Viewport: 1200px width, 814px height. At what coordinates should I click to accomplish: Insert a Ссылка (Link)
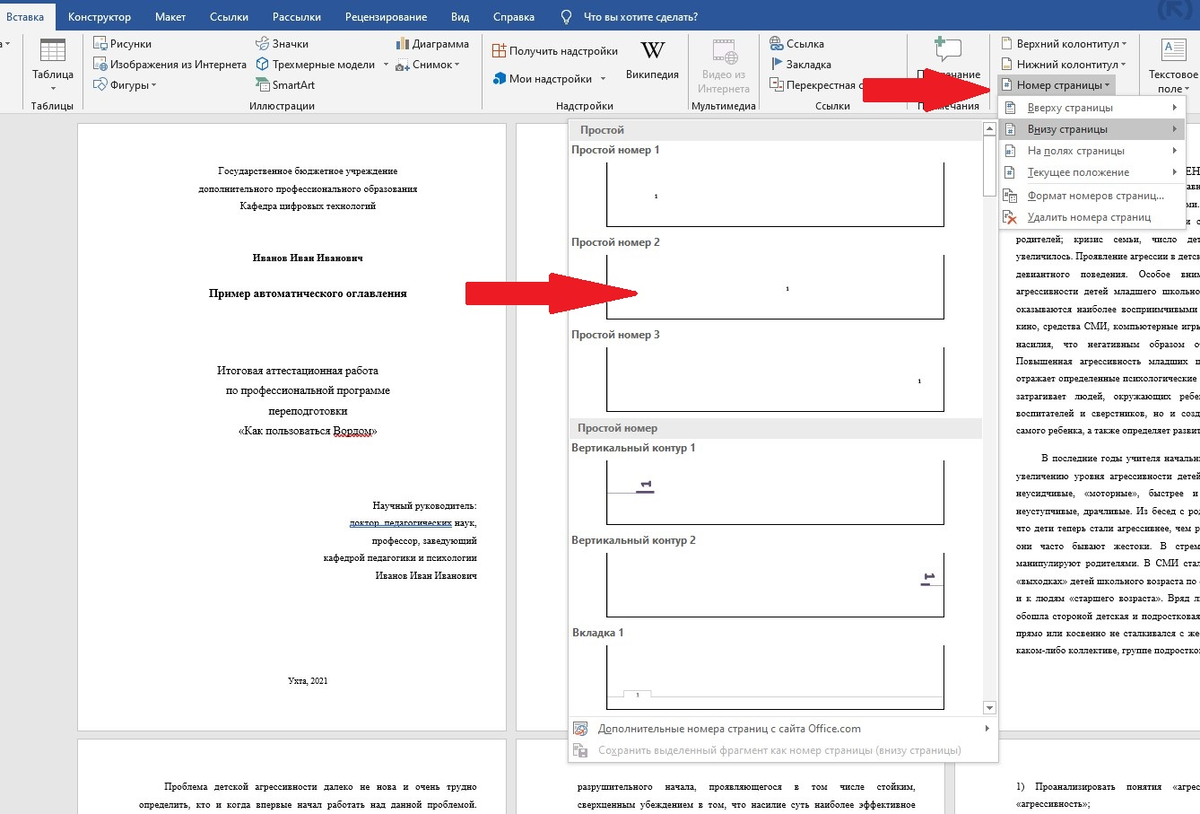point(796,44)
